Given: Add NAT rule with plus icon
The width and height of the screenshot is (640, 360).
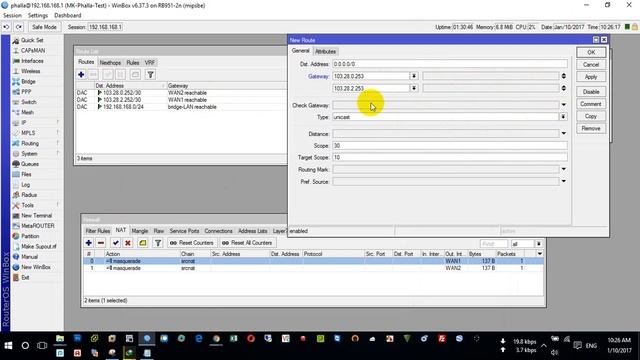Looking at the screenshot, I should pos(89,243).
